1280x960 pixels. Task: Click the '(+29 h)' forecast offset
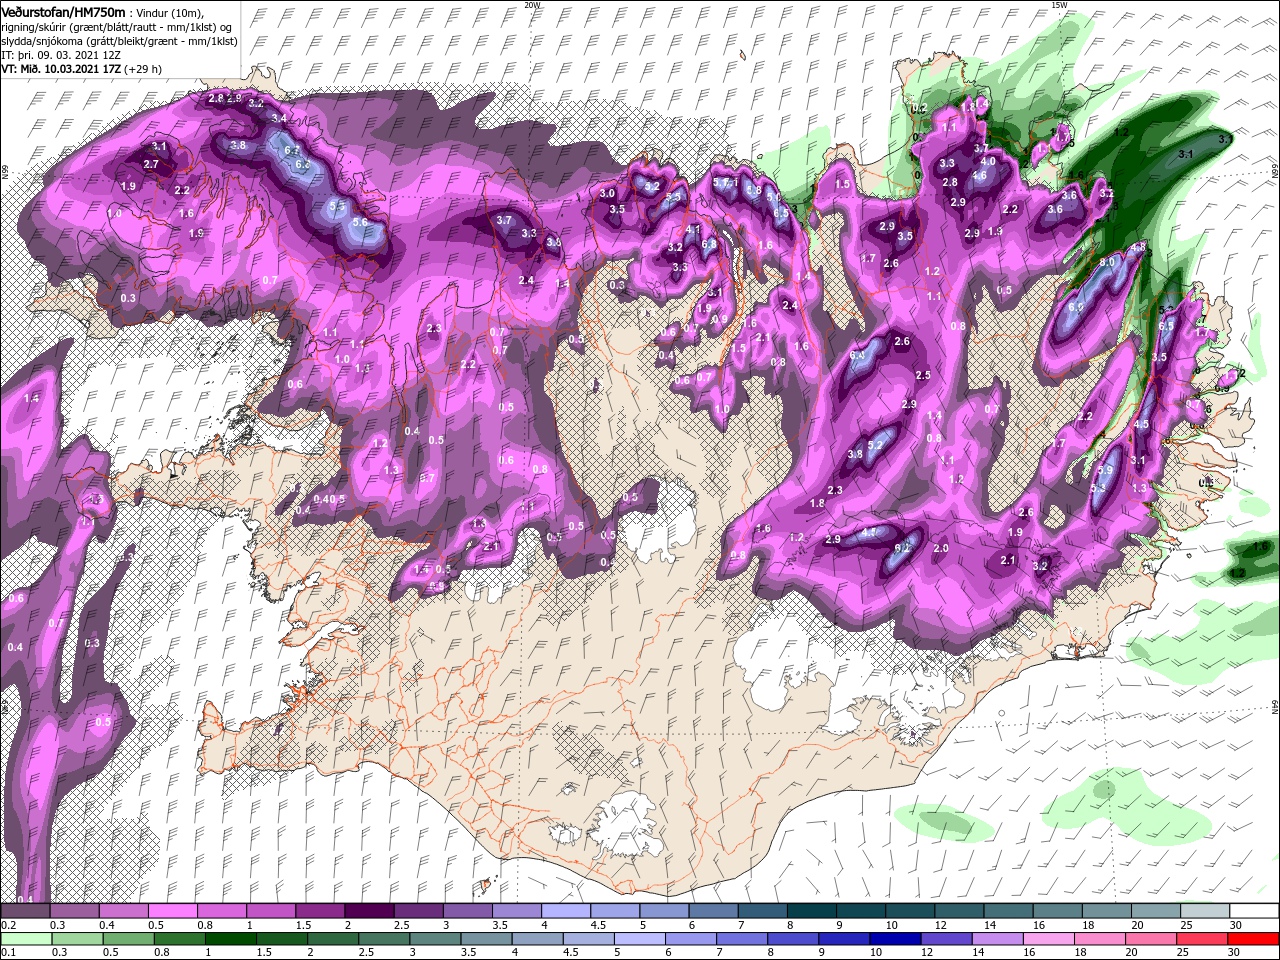click(144, 69)
